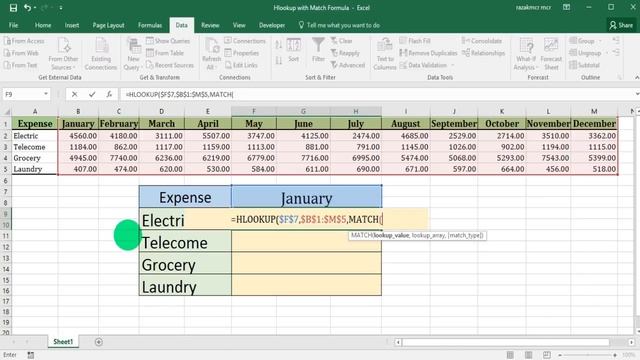Click the Relationships button
This screenshot has height=360, width=640.
click(484, 53)
